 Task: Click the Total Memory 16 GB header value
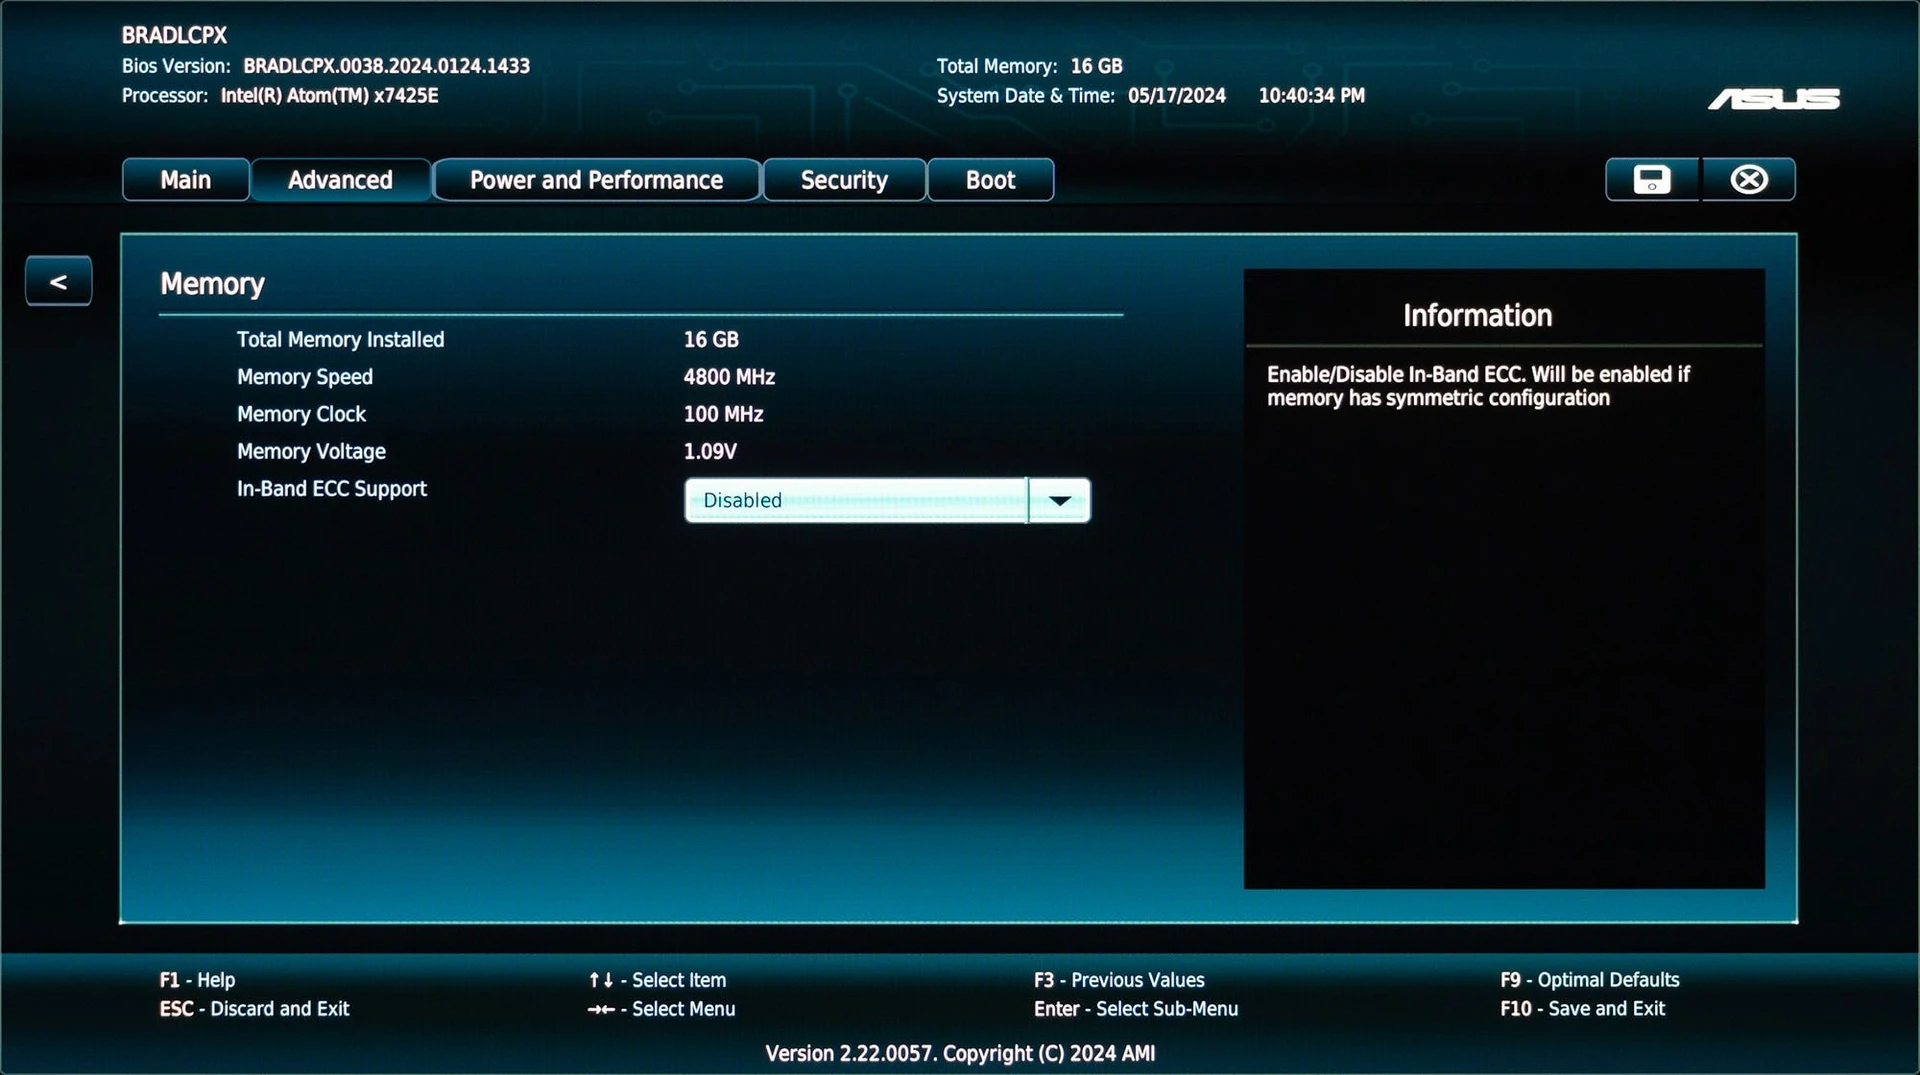click(x=1097, y=66)
